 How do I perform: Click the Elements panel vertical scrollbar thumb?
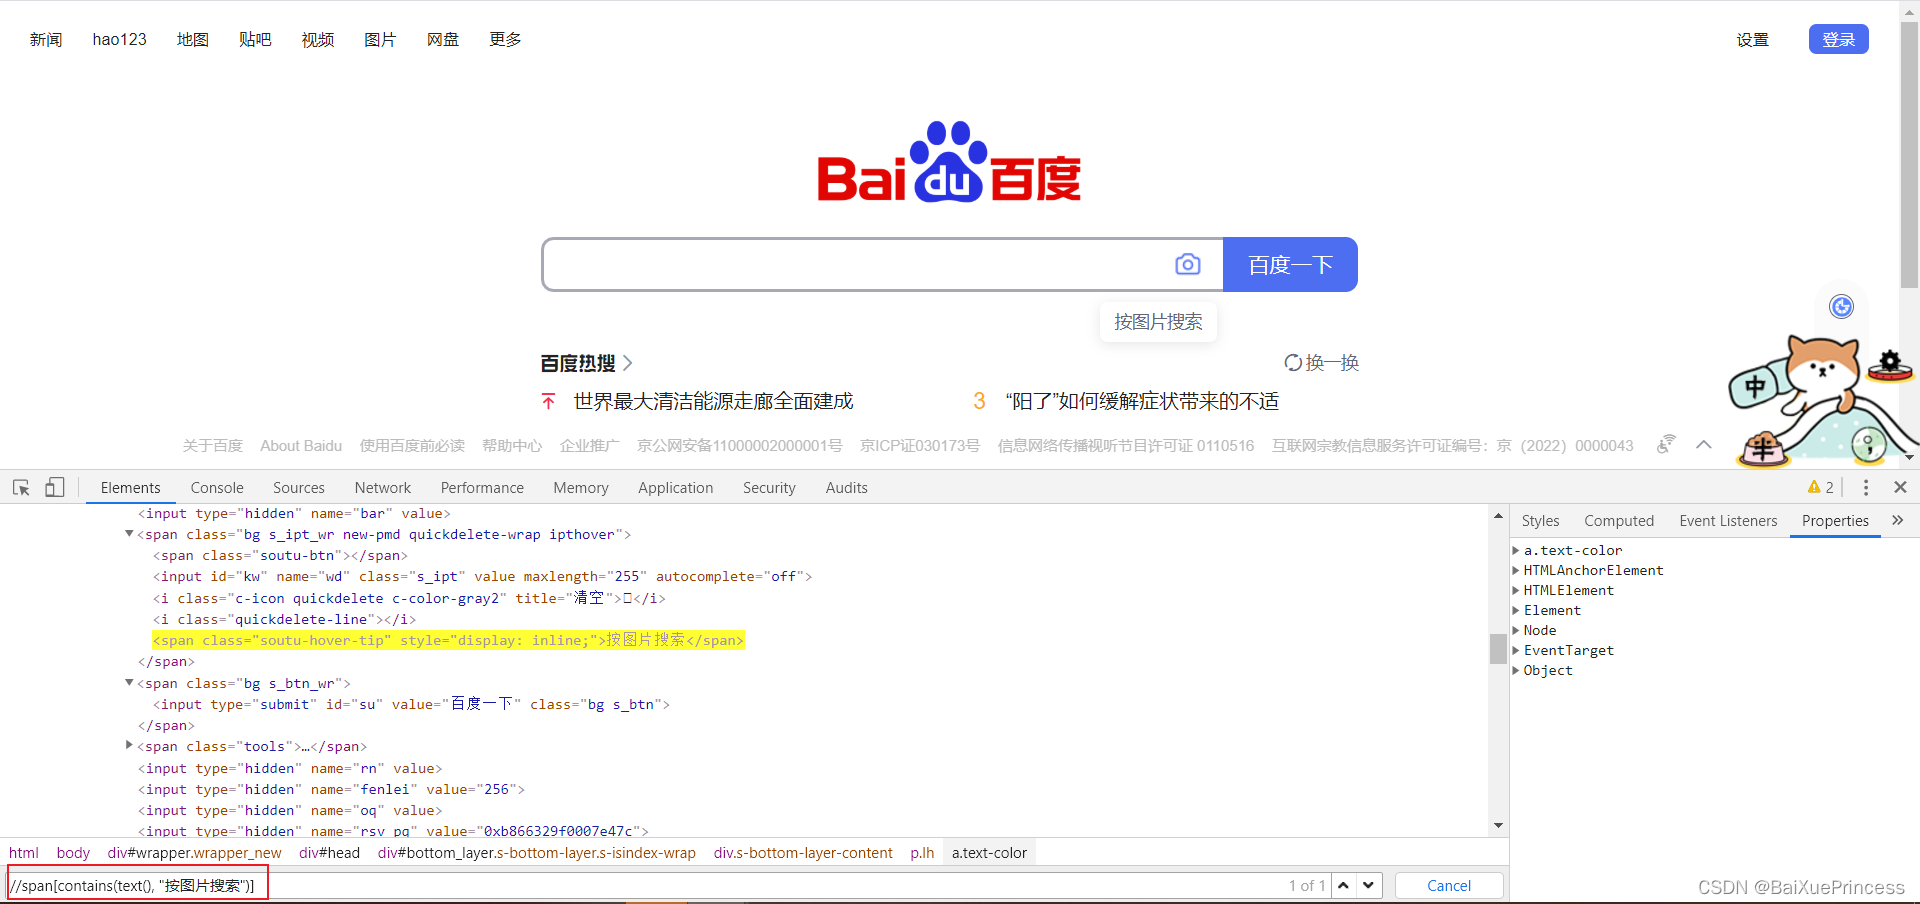click(x=1498, y=649)
